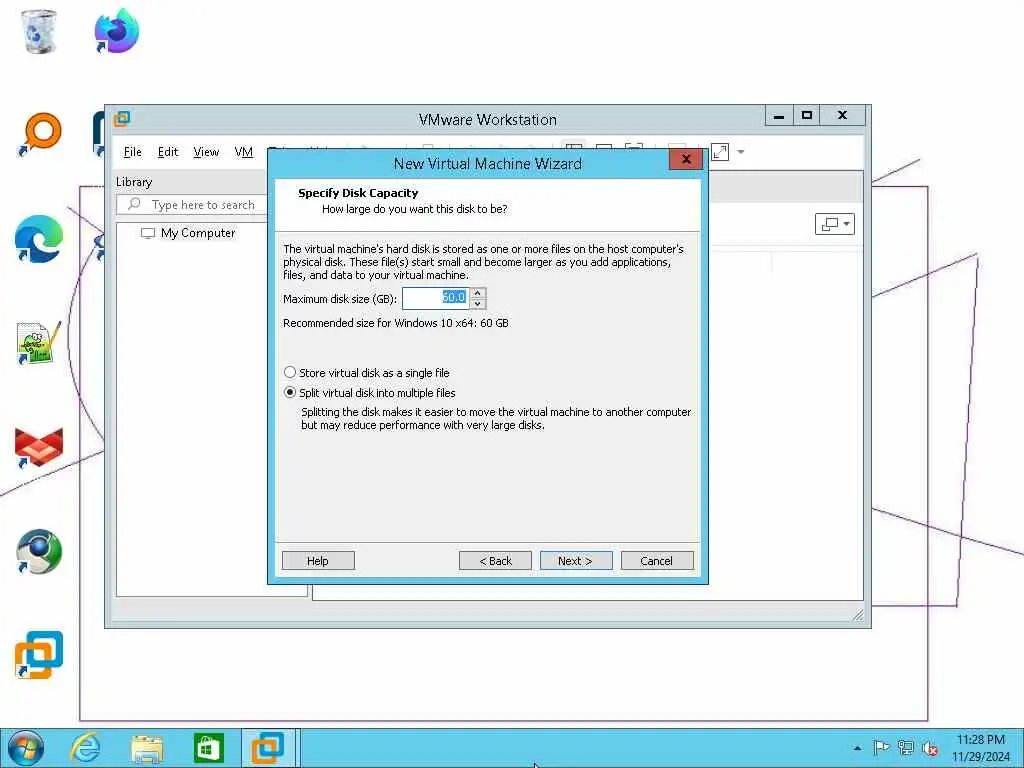Viewport: 1024px width, 768px height.
Task: Click the resize grip of VMware window
Action: (x=858, y=615)
